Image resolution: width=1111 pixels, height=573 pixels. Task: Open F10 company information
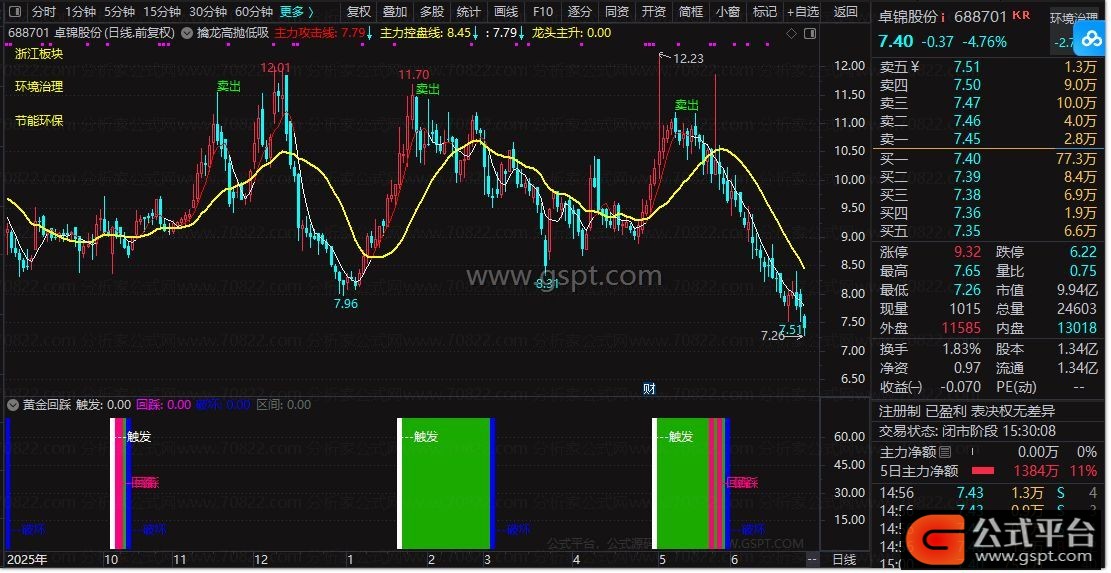(x=543, y=12)
